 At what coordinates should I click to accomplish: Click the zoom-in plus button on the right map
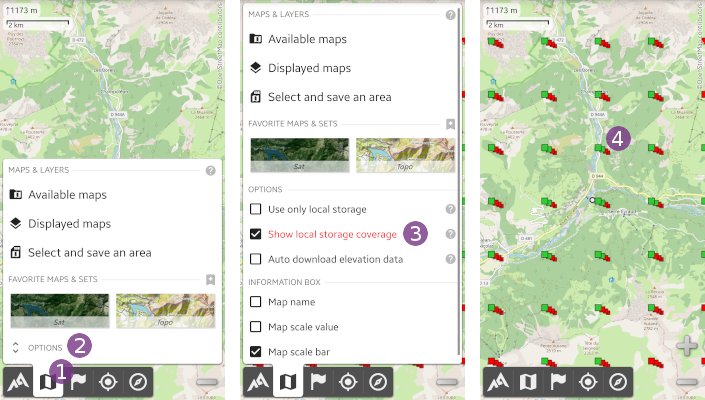point(686,348)
